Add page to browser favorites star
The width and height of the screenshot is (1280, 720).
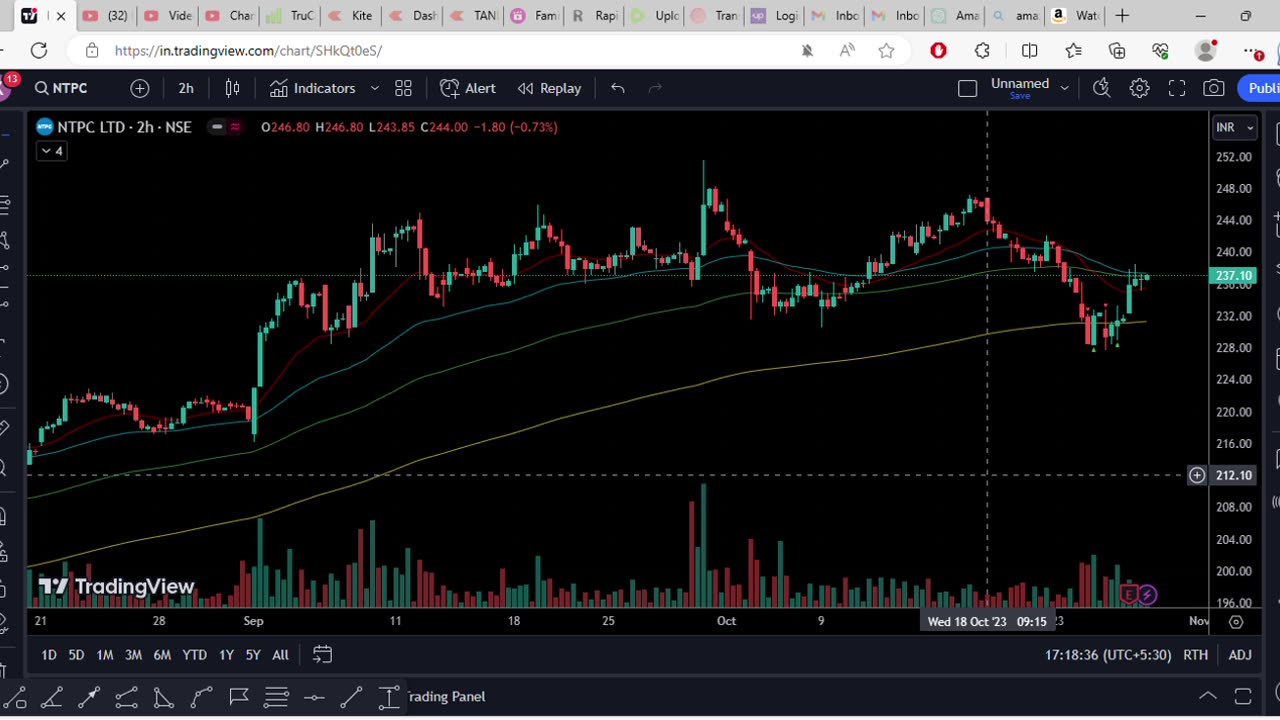[886, 50]
